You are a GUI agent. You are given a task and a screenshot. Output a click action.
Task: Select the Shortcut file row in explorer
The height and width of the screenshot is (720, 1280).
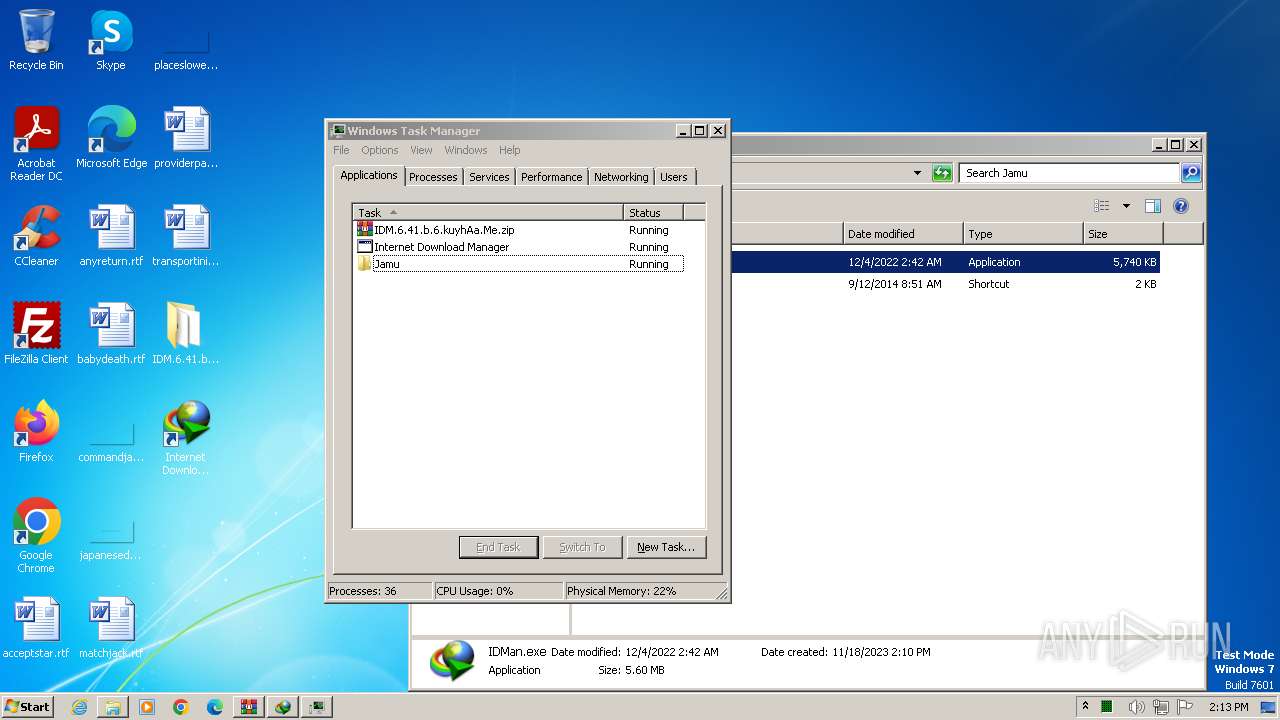[945, 284]
